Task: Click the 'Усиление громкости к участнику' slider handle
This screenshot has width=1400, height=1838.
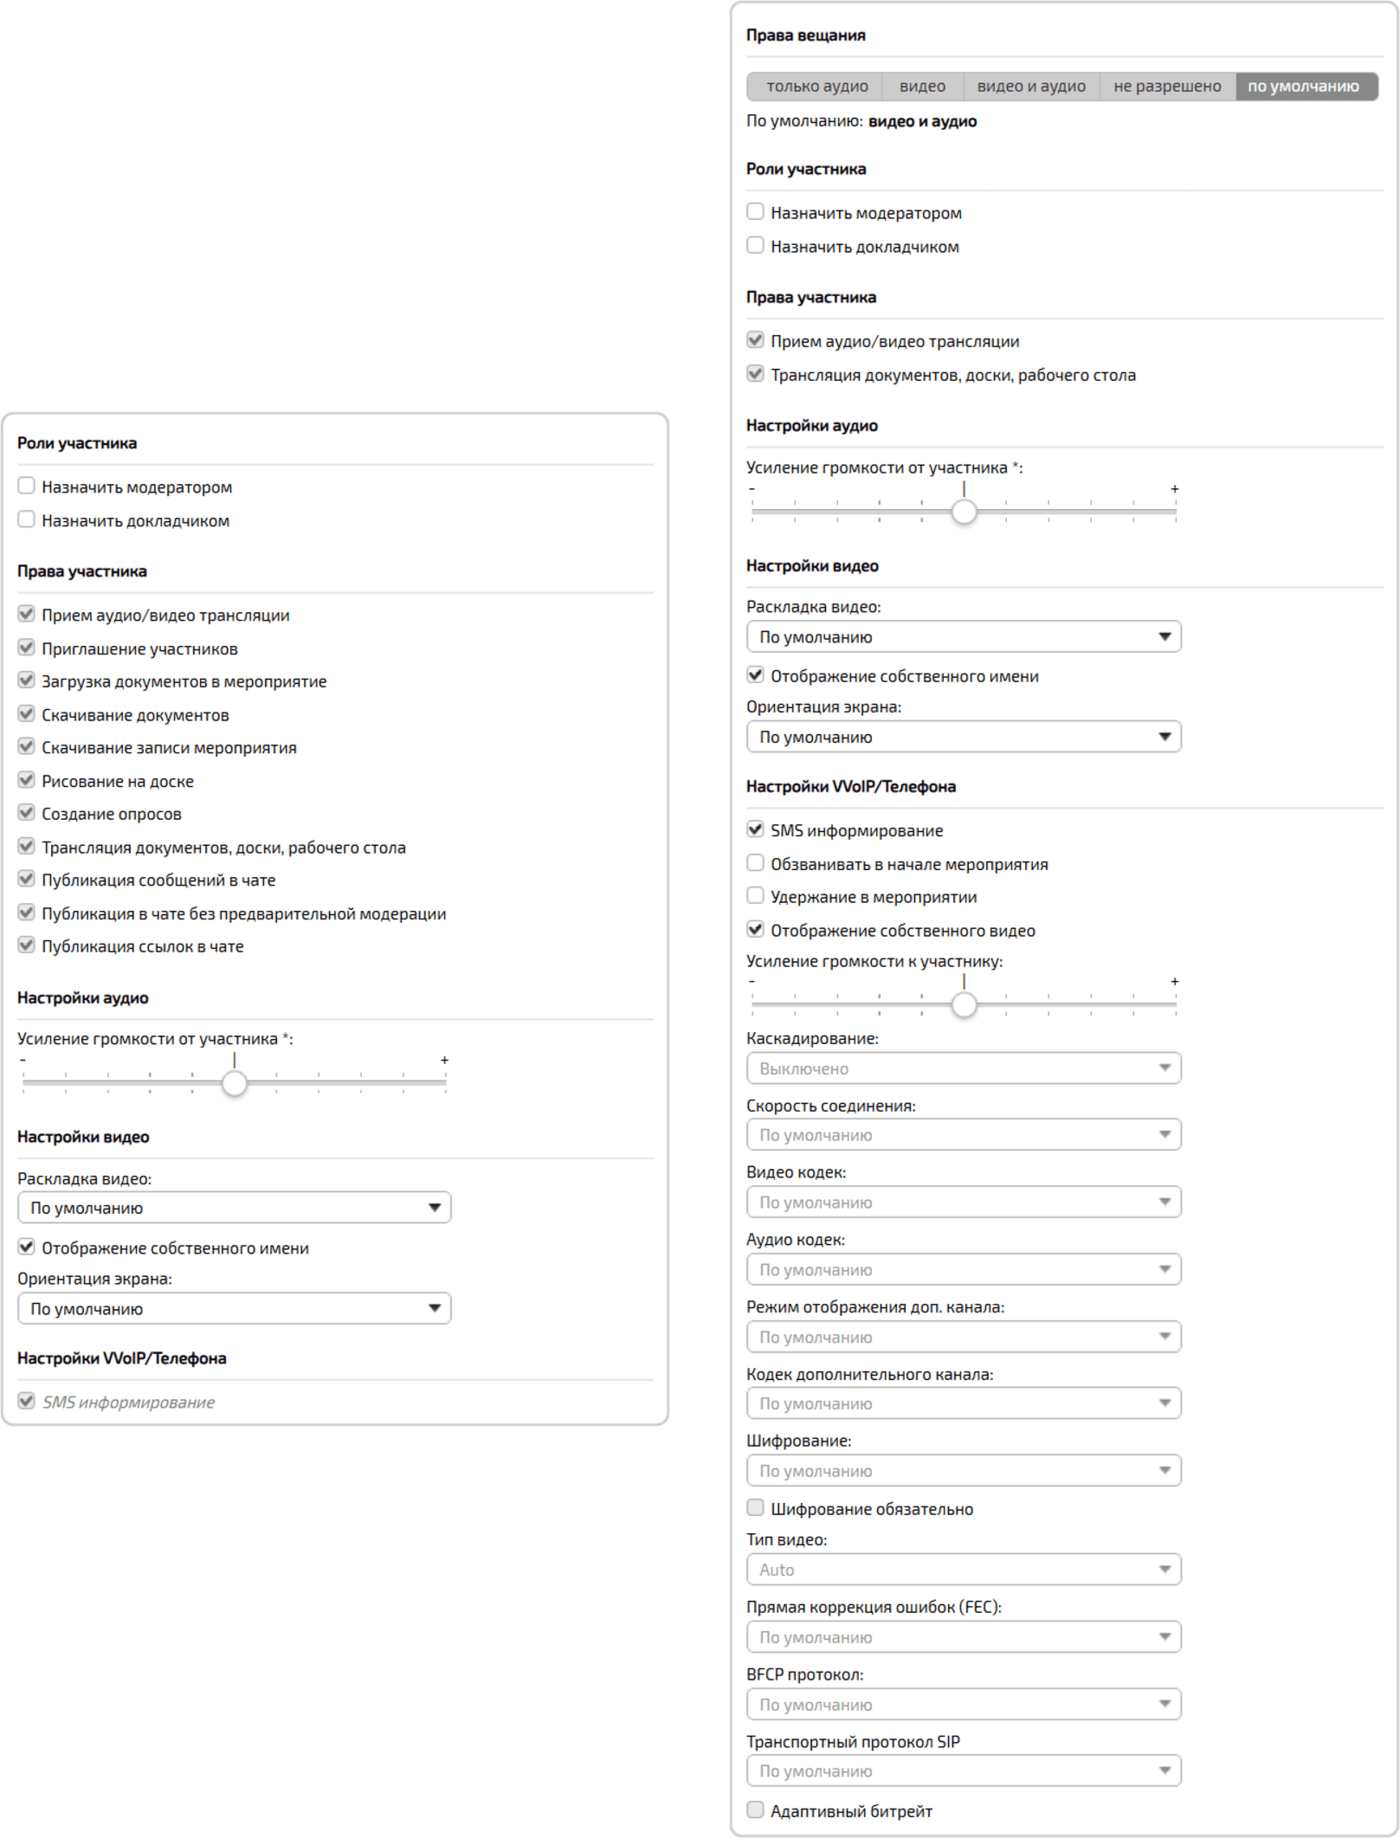Action: pos(964,1005)
